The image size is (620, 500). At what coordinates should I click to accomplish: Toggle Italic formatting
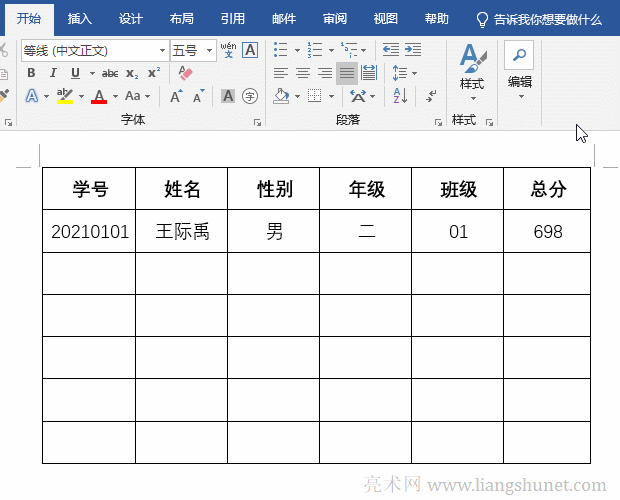53,73
